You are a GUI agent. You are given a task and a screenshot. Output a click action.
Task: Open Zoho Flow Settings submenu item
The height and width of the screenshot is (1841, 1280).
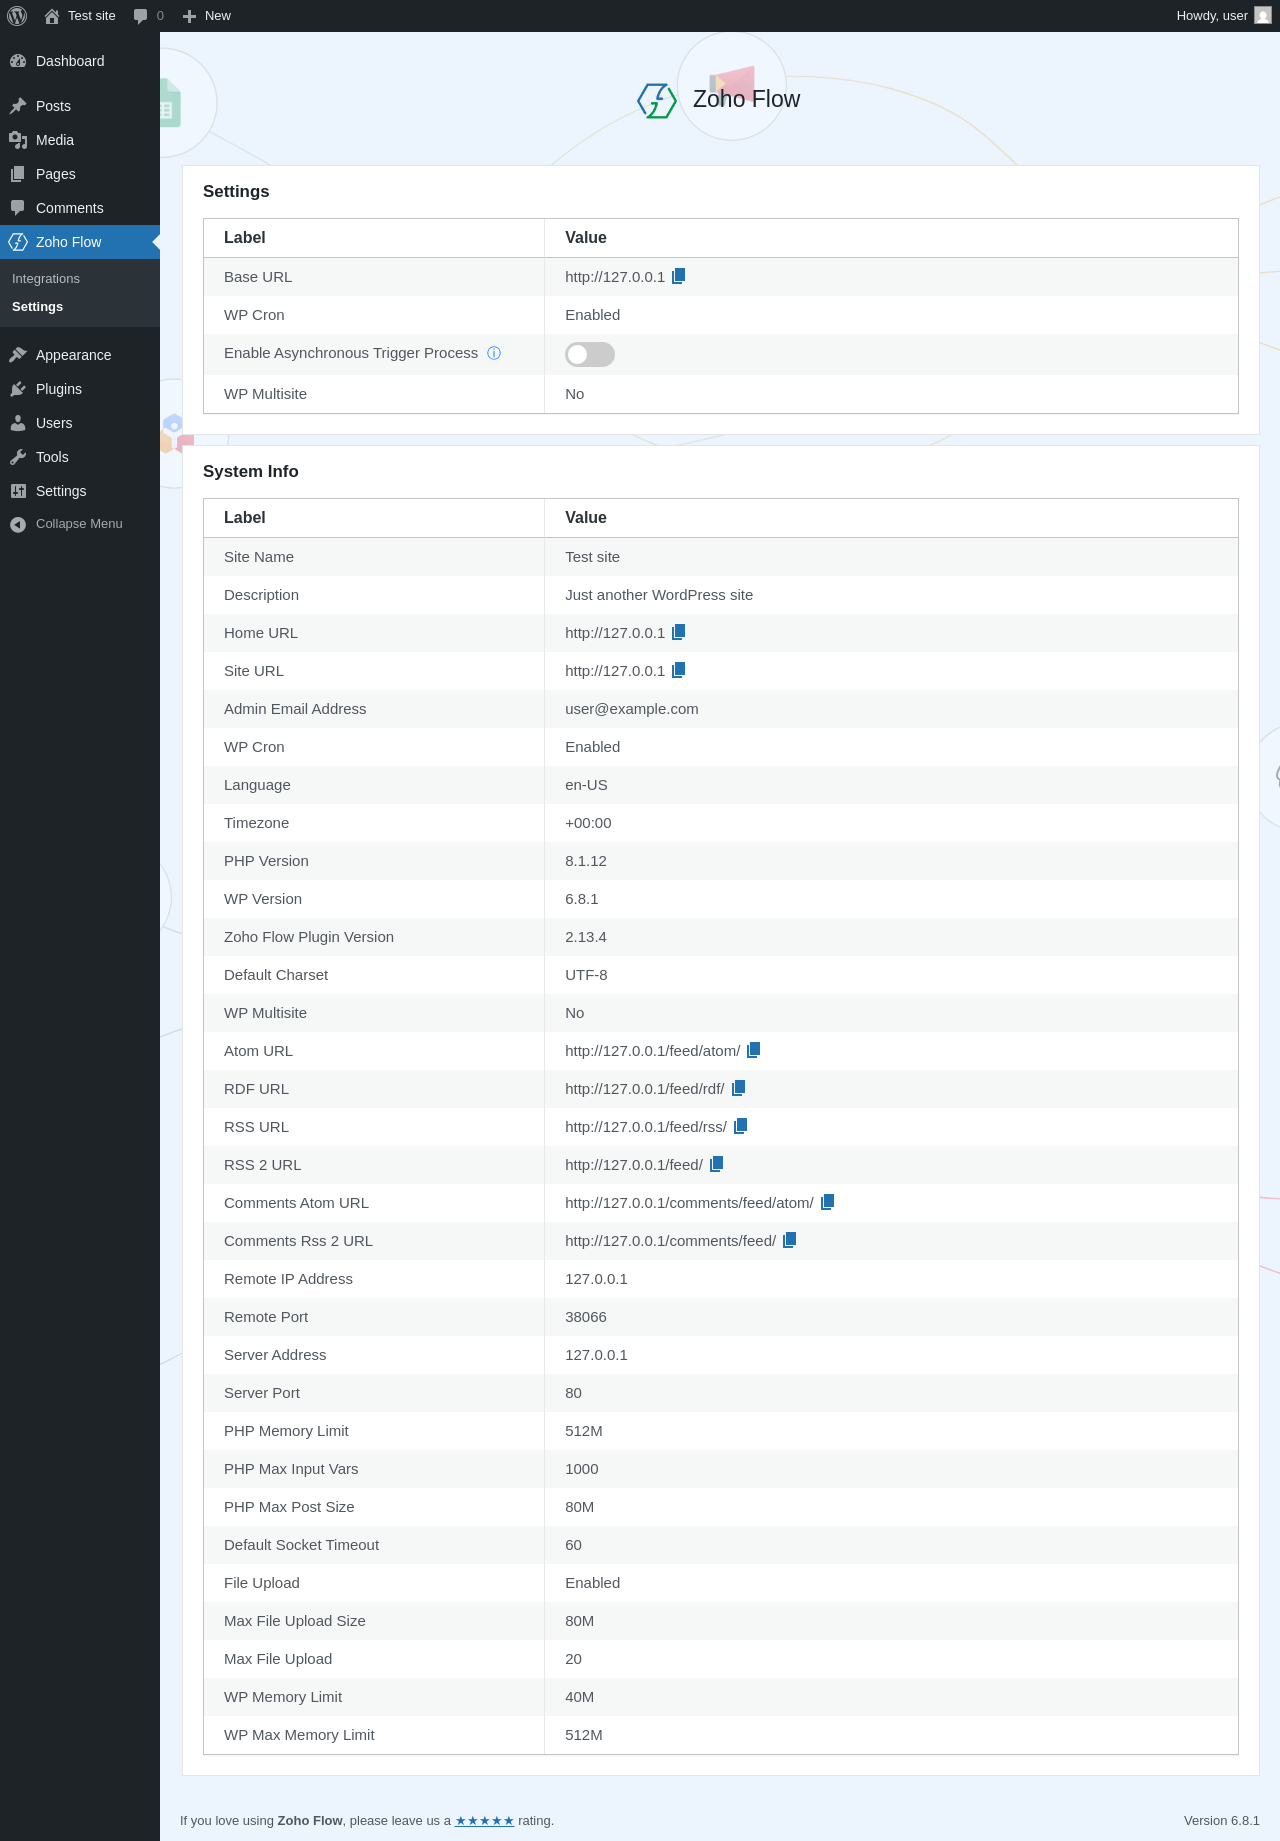(38, 307)
